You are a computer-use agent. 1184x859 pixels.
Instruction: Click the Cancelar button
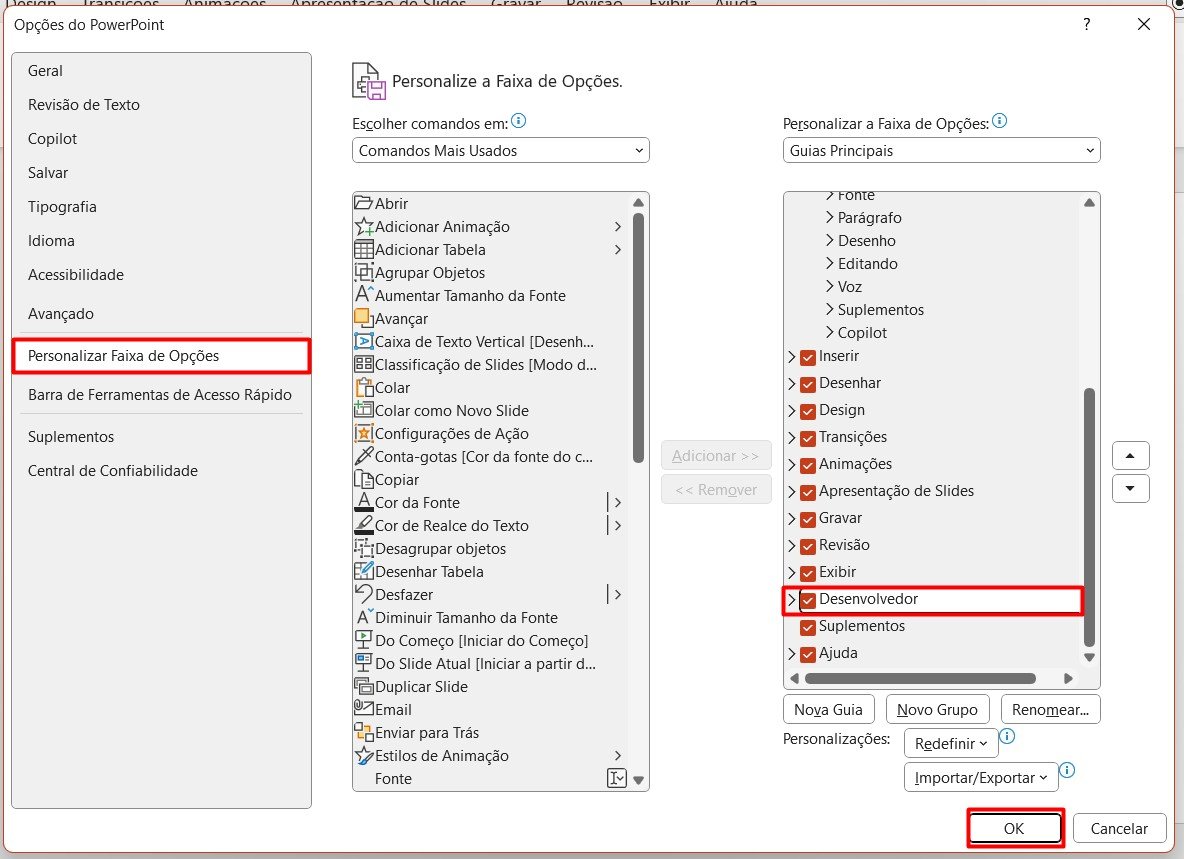[1119, 828]
